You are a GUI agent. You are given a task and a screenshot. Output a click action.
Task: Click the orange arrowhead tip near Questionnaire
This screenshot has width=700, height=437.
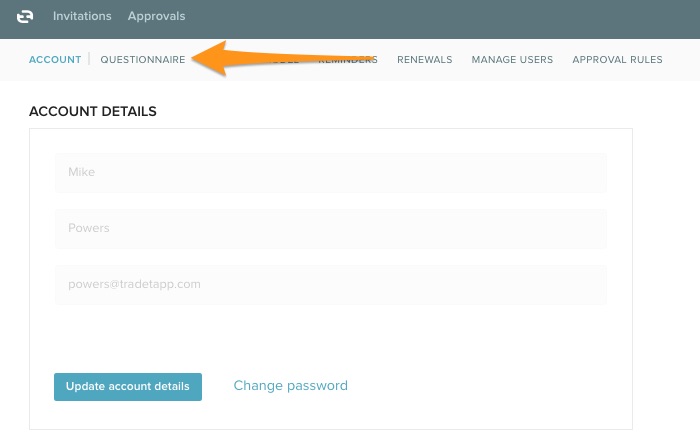tap(197, 59)
